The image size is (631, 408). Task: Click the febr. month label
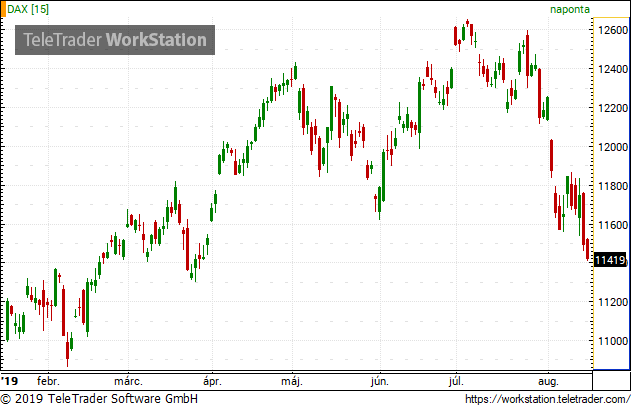pyautogui.click(x=48, y=381)
